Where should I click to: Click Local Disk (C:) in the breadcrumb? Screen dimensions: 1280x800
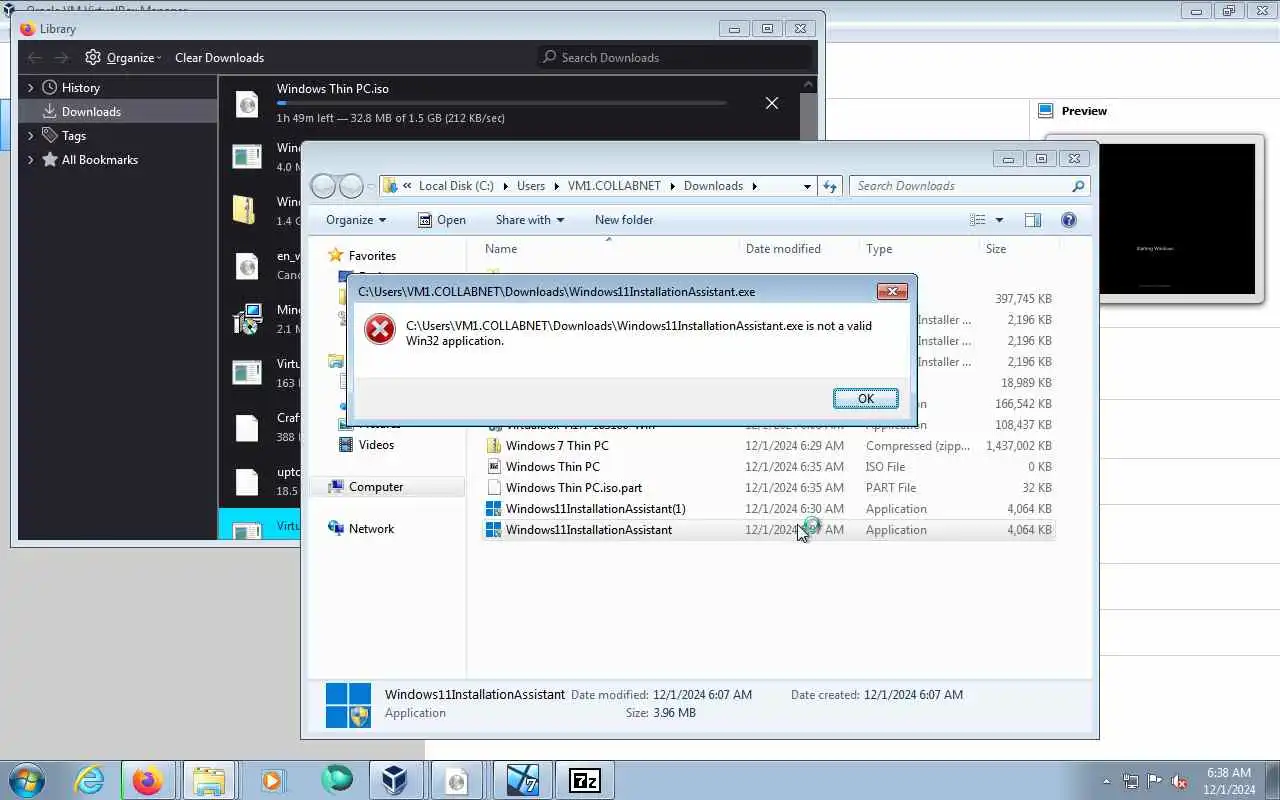tap(456, 186)
